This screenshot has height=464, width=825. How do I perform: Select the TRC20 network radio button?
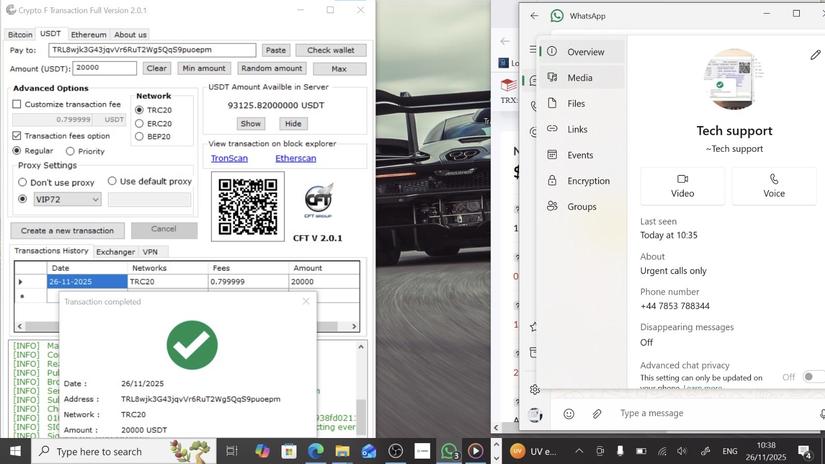139,110
